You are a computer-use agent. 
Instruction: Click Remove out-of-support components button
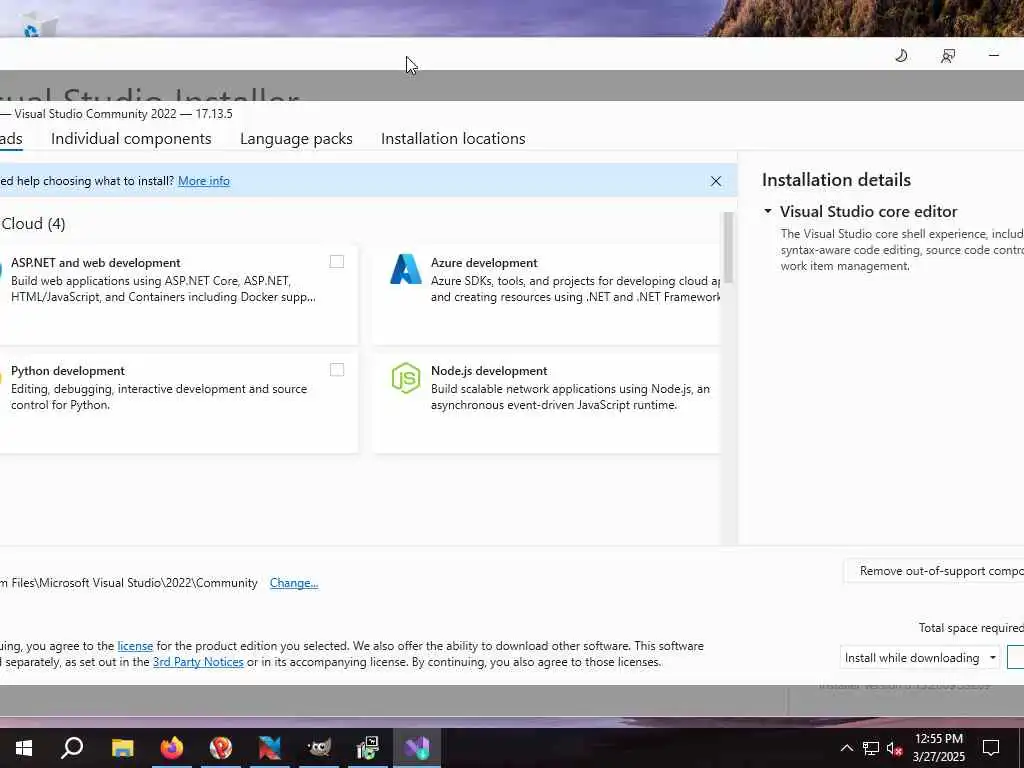coord(934,571)
